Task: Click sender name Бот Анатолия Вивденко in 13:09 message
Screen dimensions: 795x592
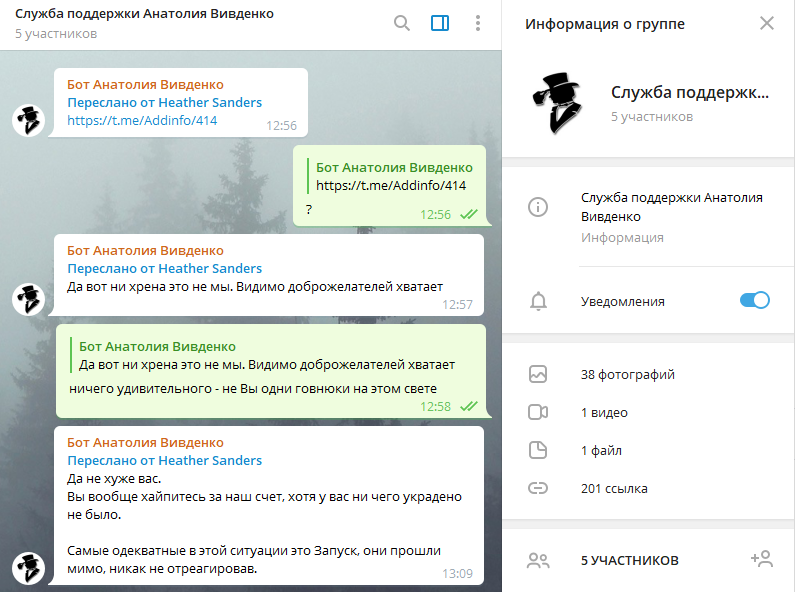Action: 146,442
